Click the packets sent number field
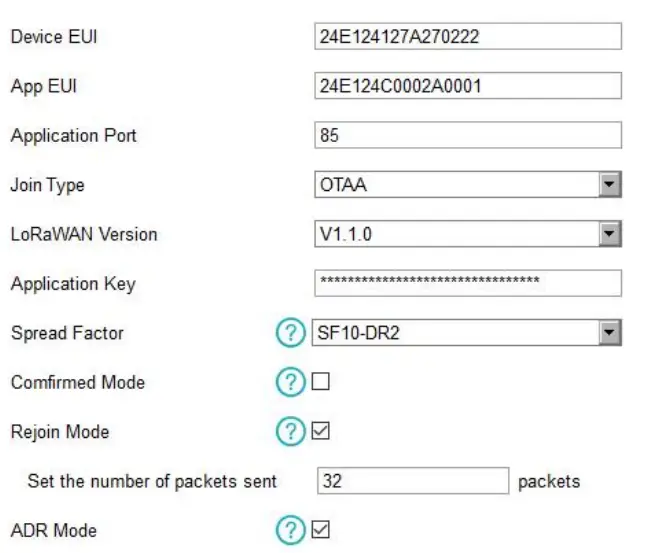This screenshot has height=553, width=648. click(x=413, y=481)
